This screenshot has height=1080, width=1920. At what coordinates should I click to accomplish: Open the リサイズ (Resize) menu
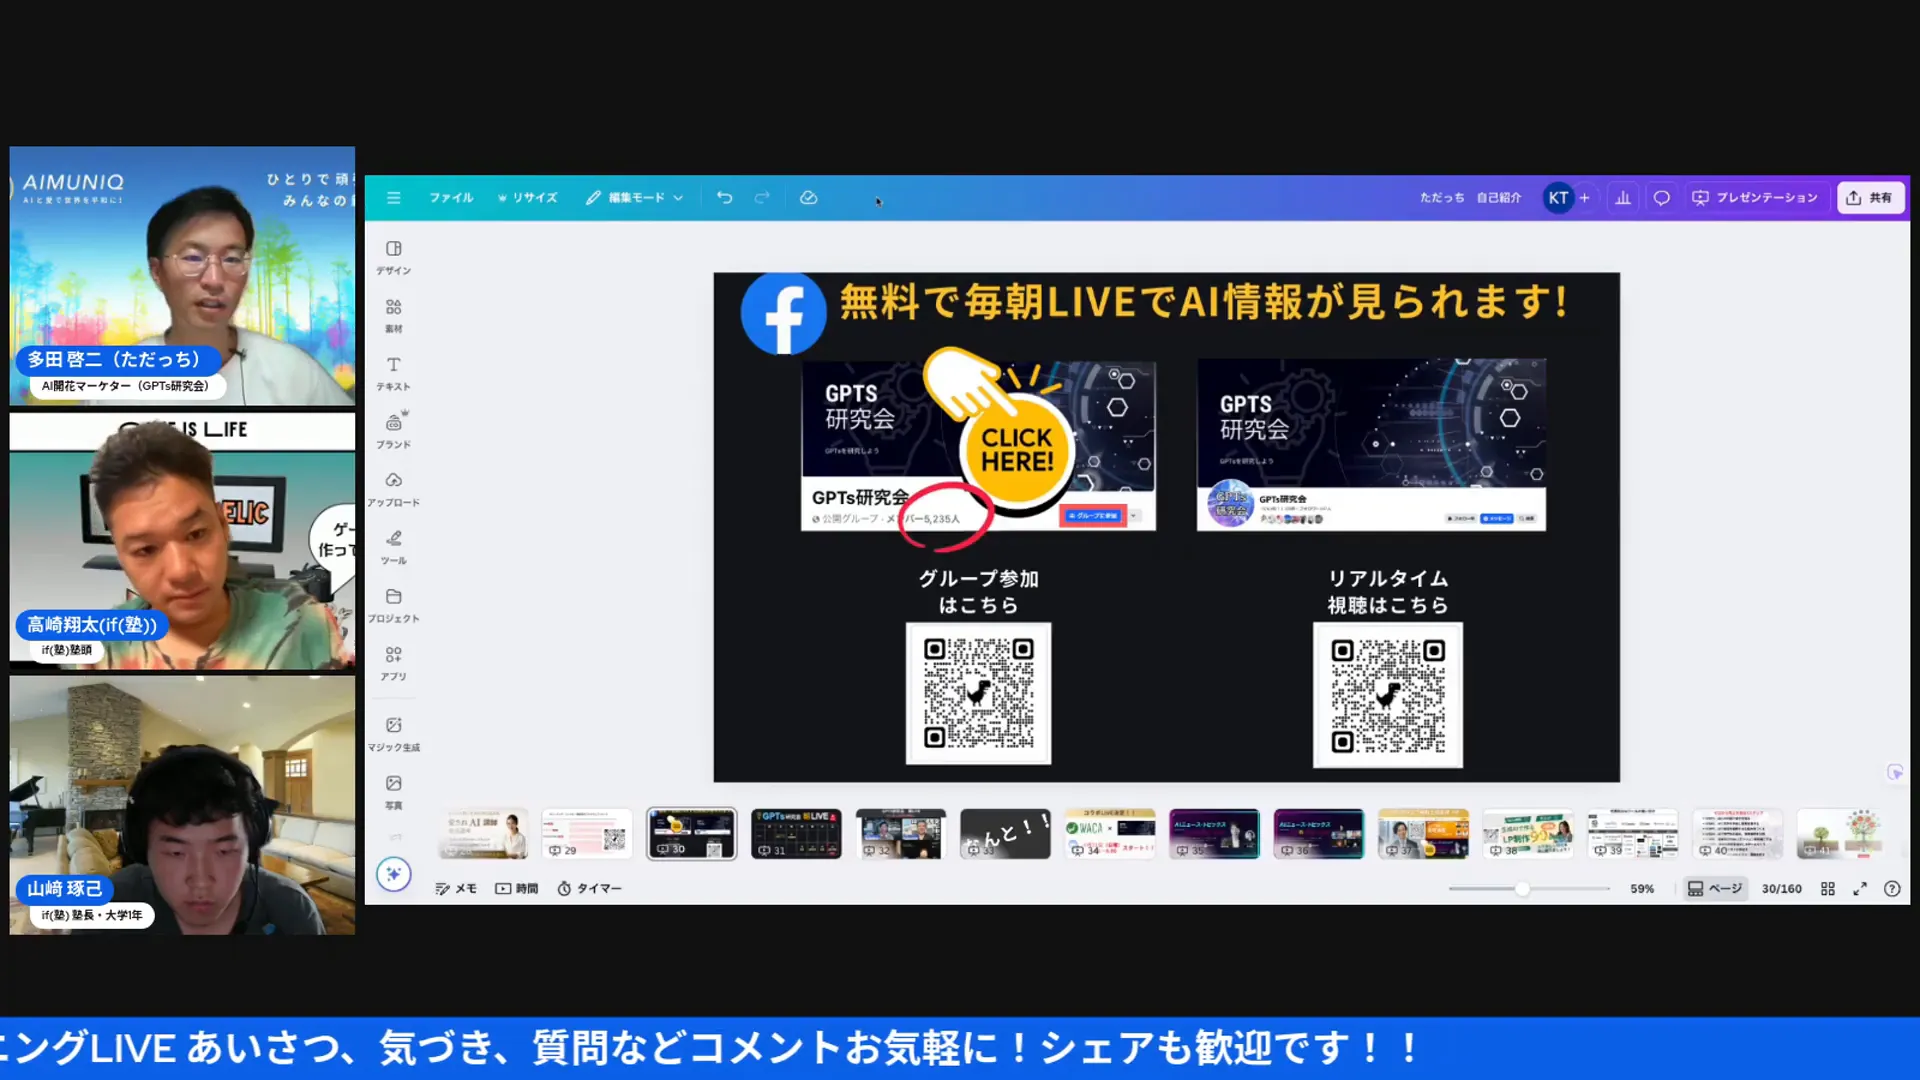527,198
